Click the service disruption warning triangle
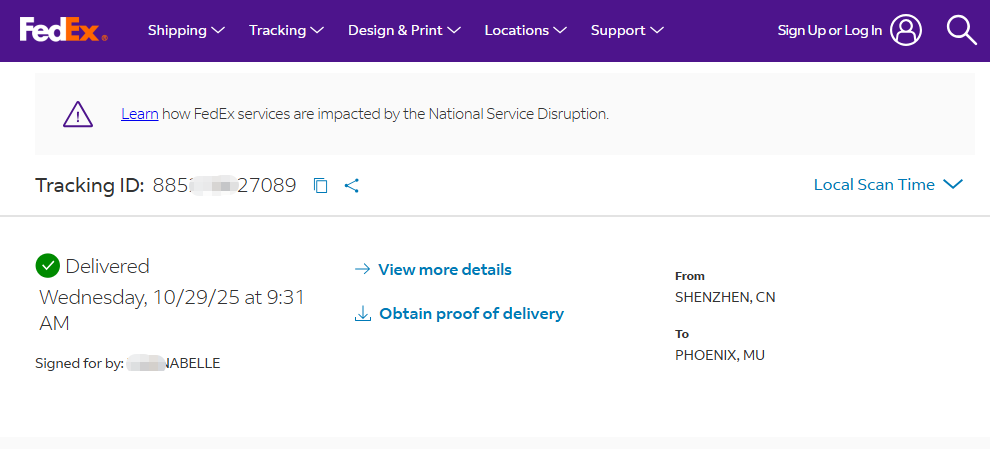990x449 pixels. tap(78, 114)
